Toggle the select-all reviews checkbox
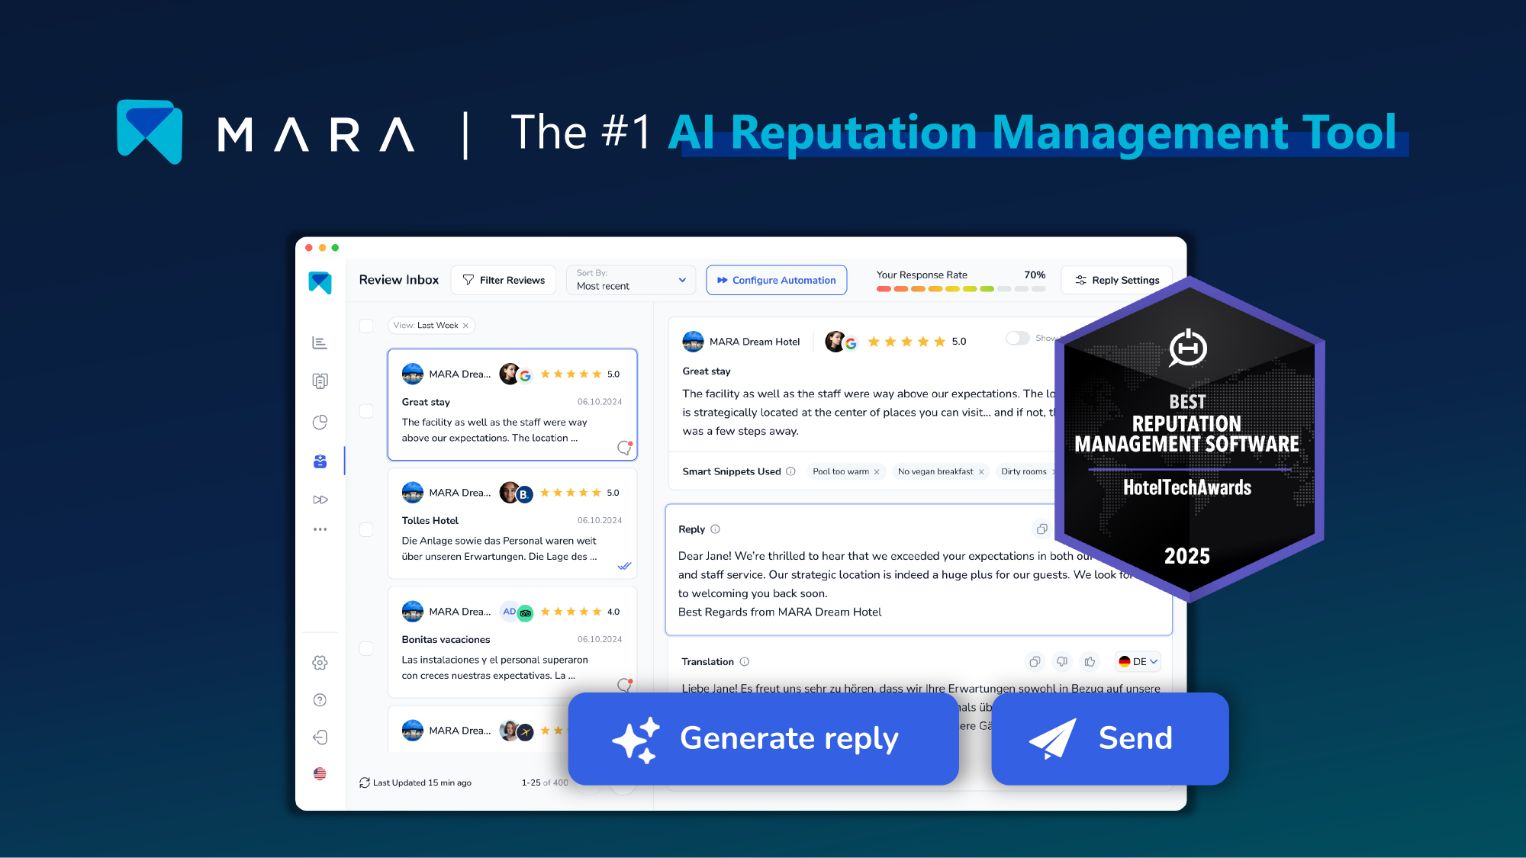This screenshot has width=1526, height=858. point(366,326)
